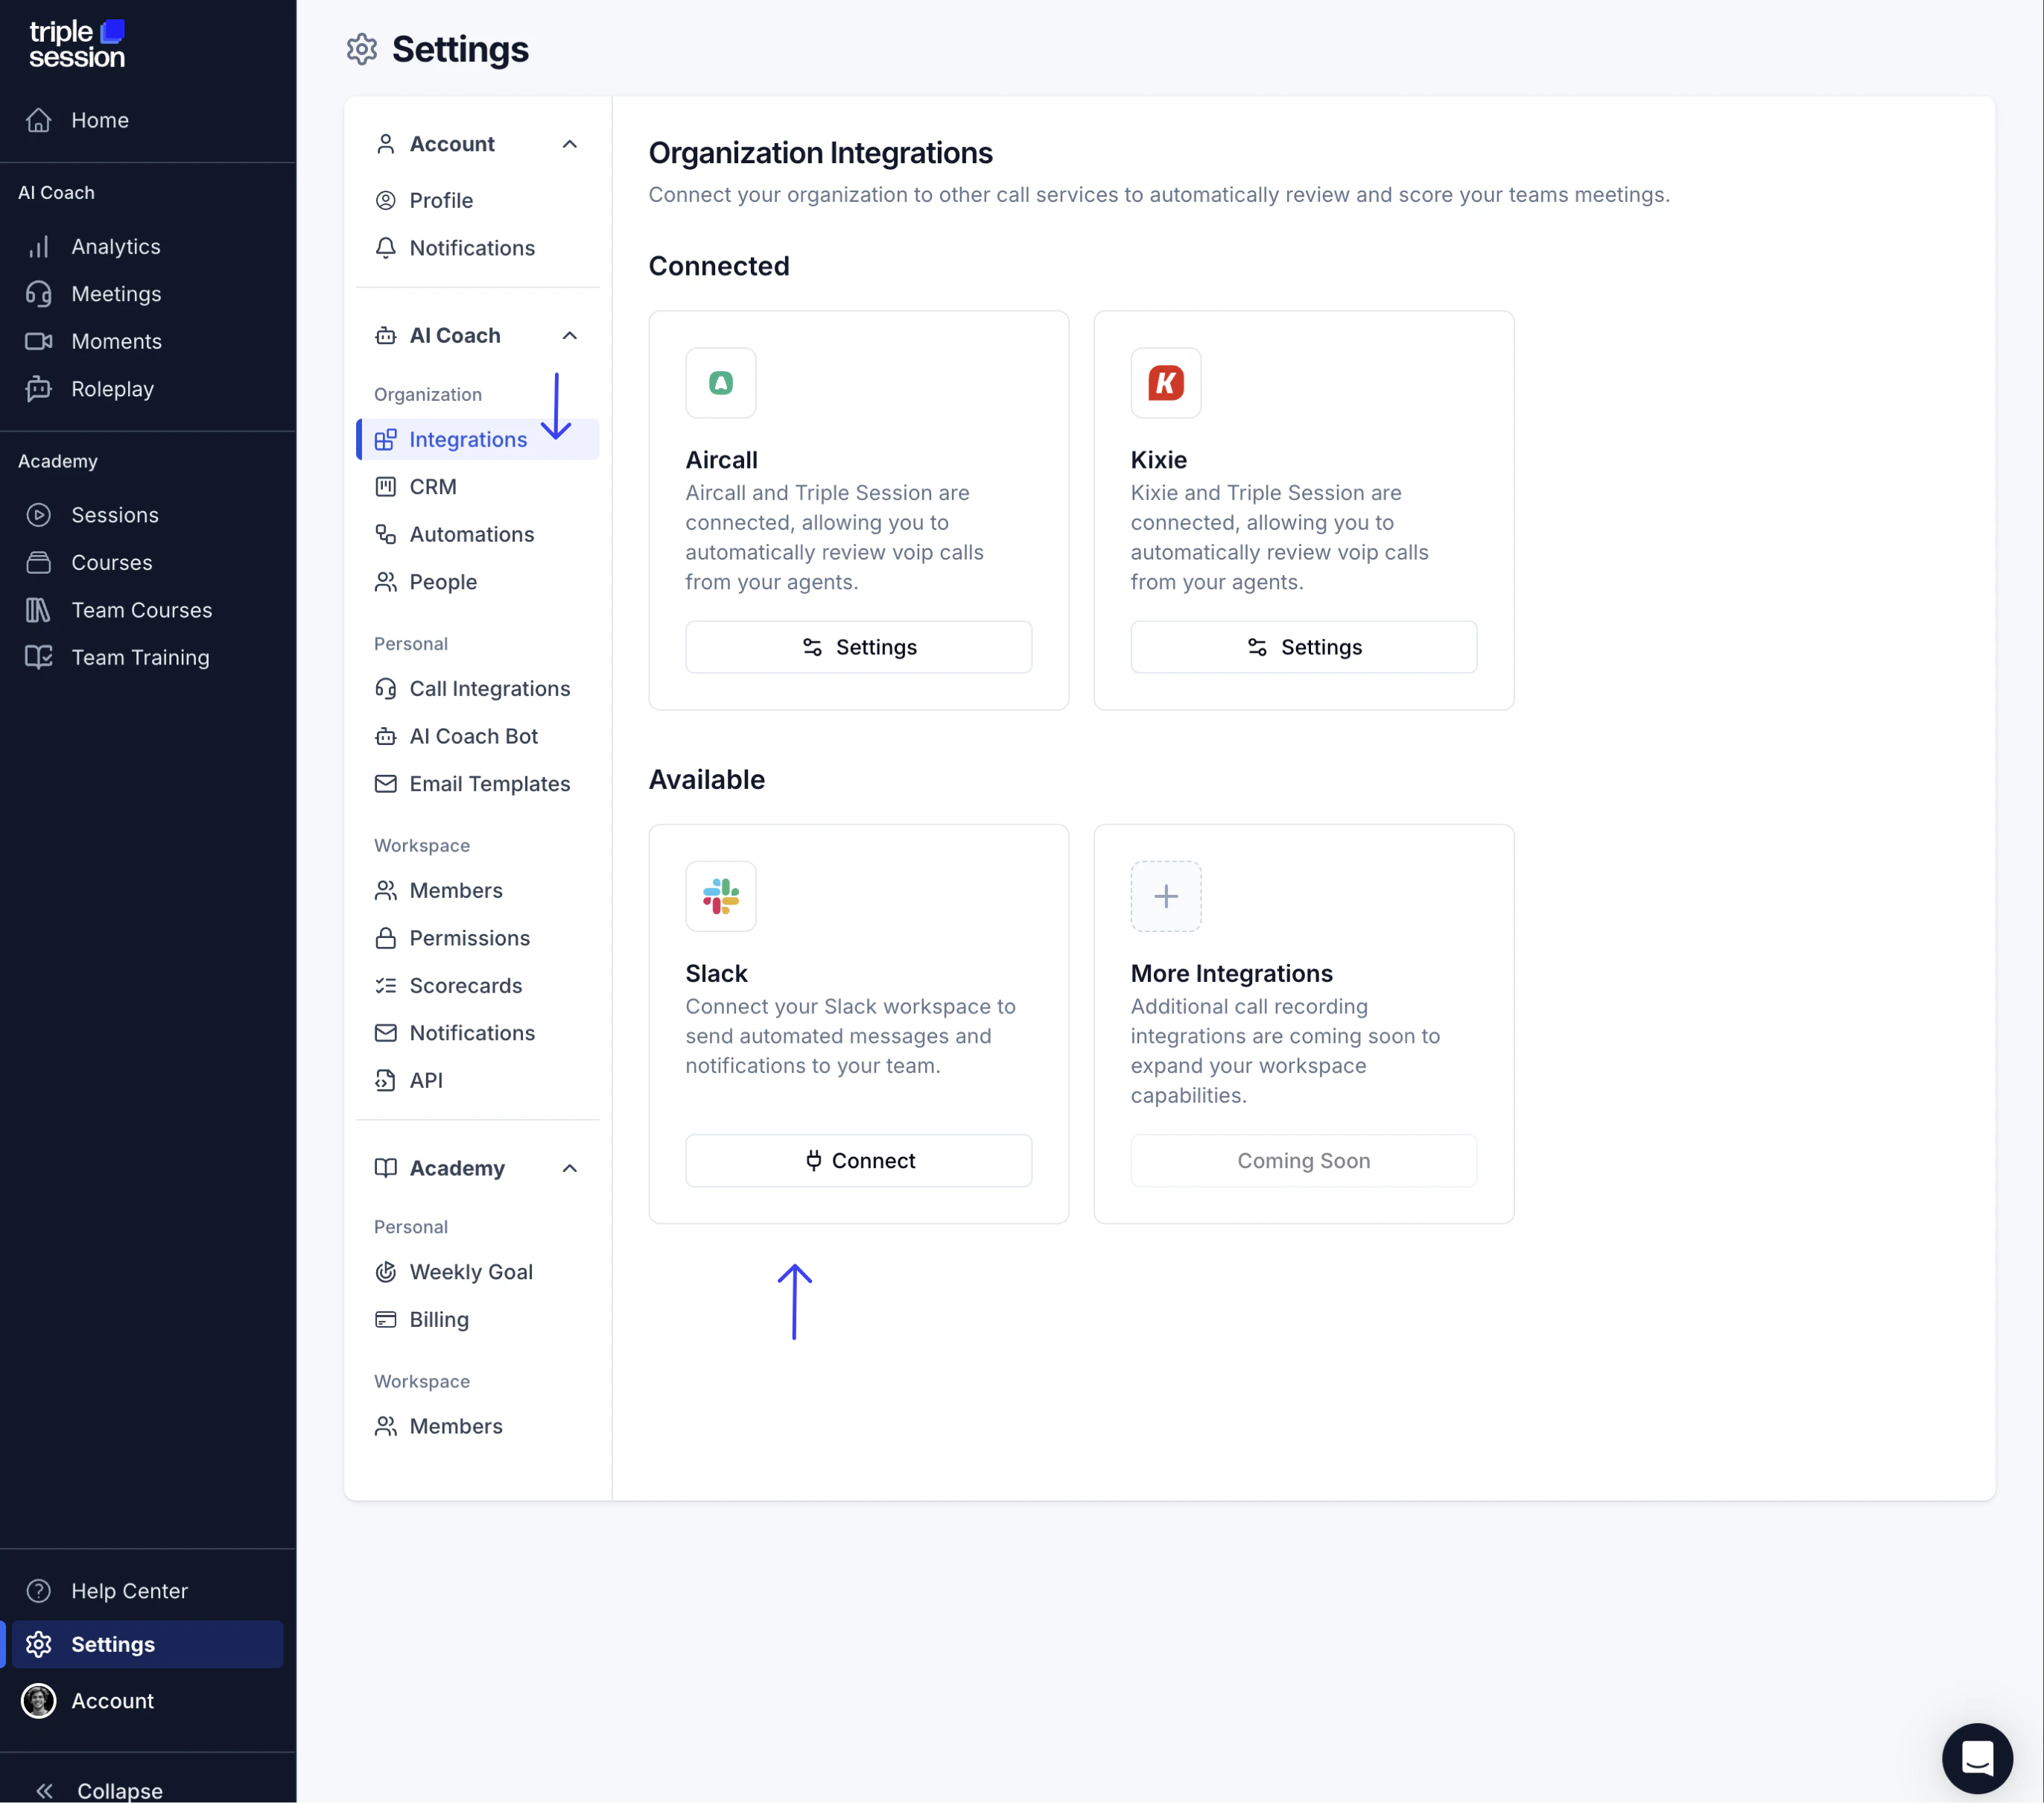The width and height of the screenshot is (2044, 1803).
Task: Click the Slack logo icon
Action: 721,897
